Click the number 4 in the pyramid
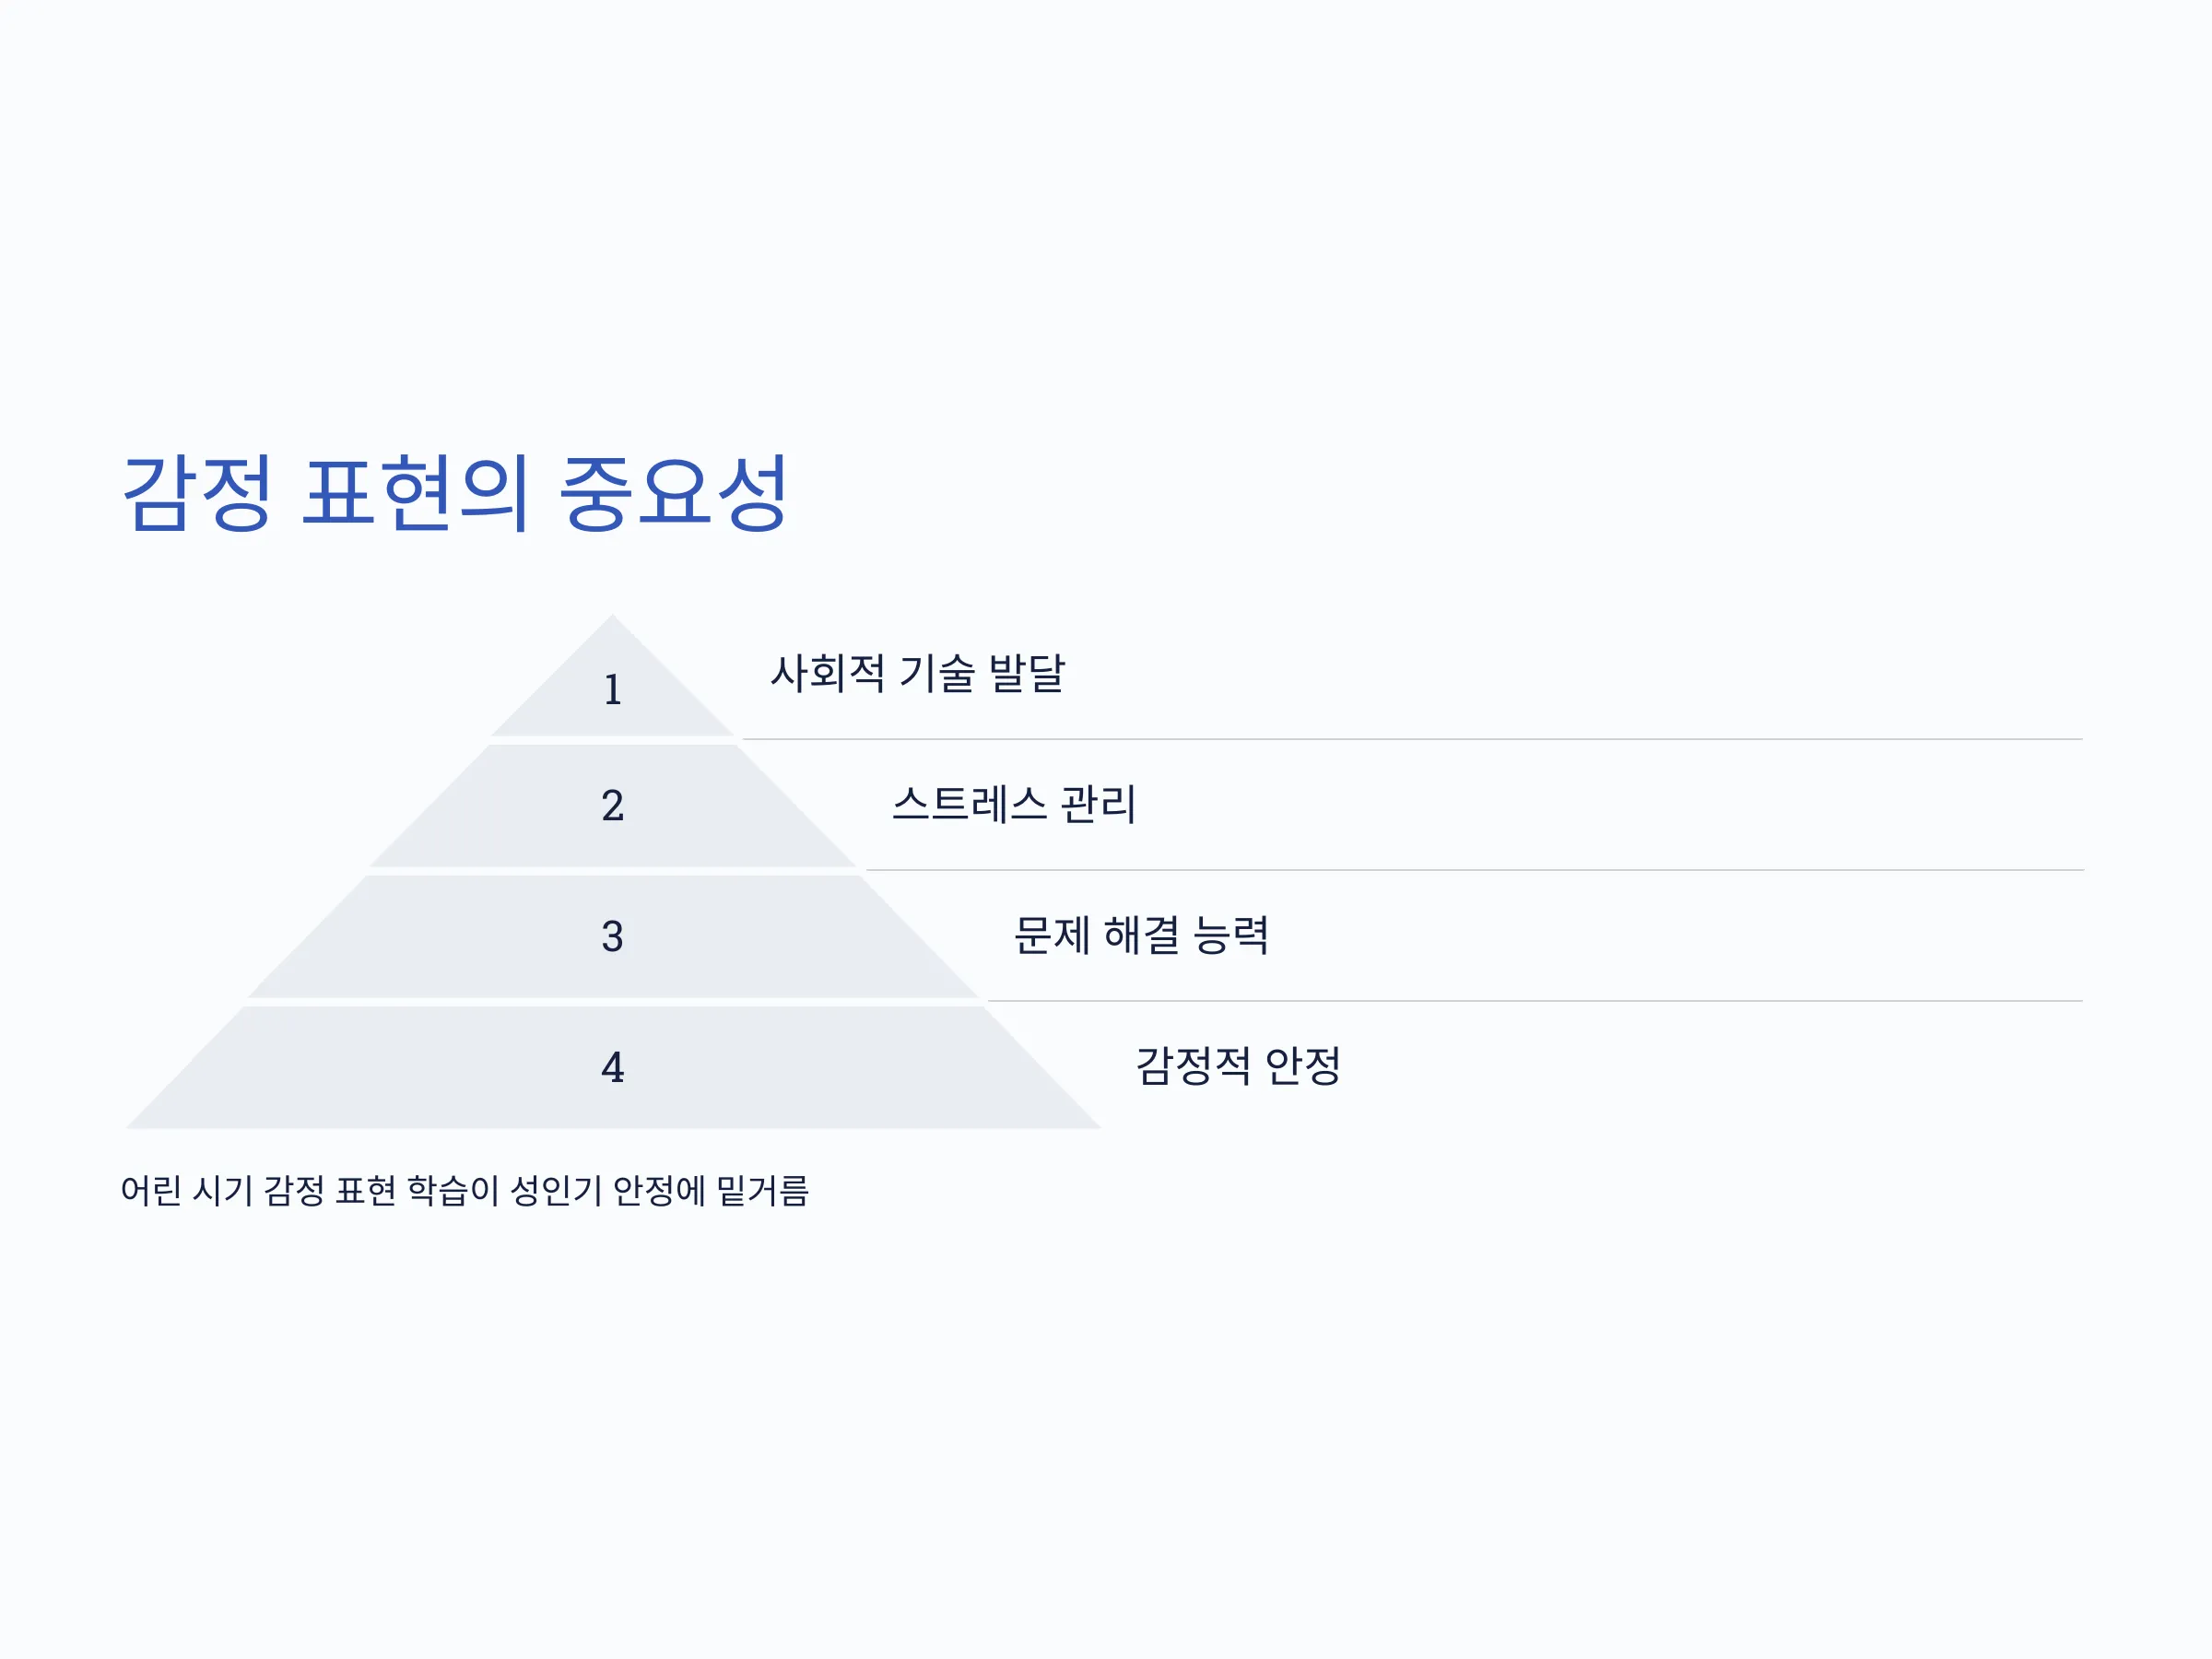The image size is (2212, 1659). tap(613, 1068)
